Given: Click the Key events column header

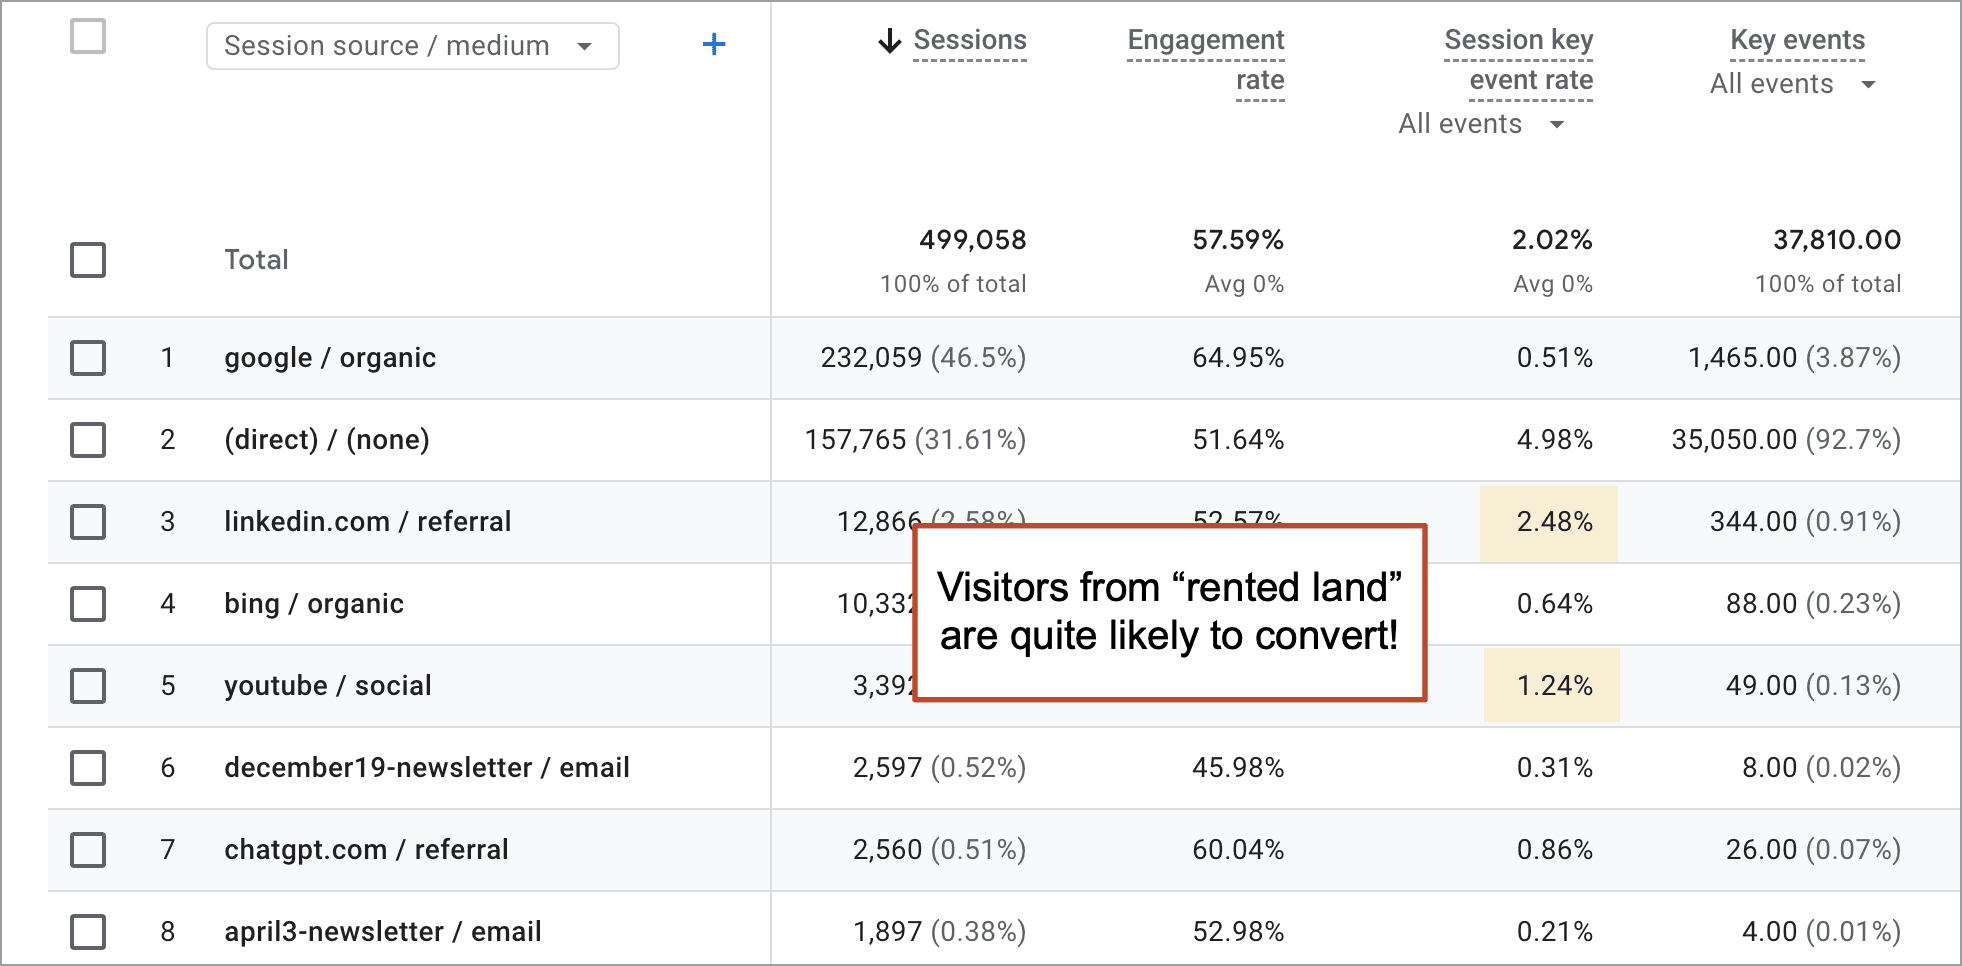Looking at the screenshot, I should [x=1797, y=41].
